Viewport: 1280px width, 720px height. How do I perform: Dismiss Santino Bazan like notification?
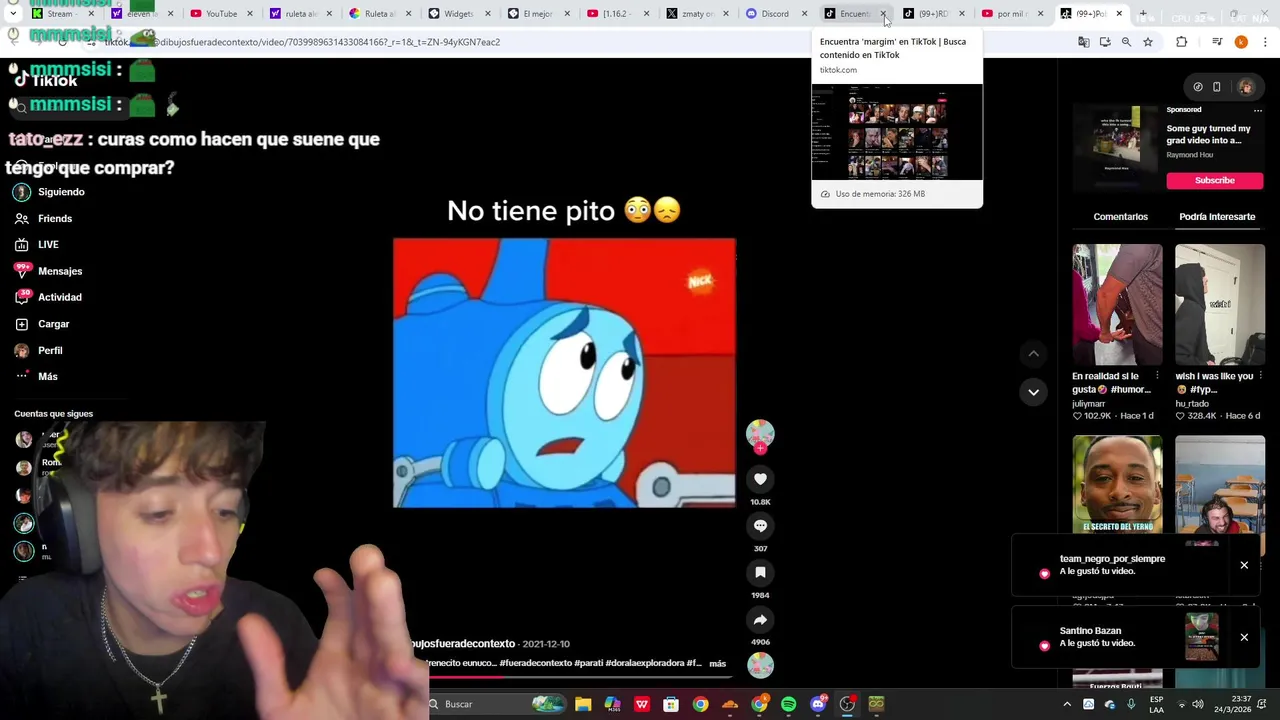click(1244, 637)
